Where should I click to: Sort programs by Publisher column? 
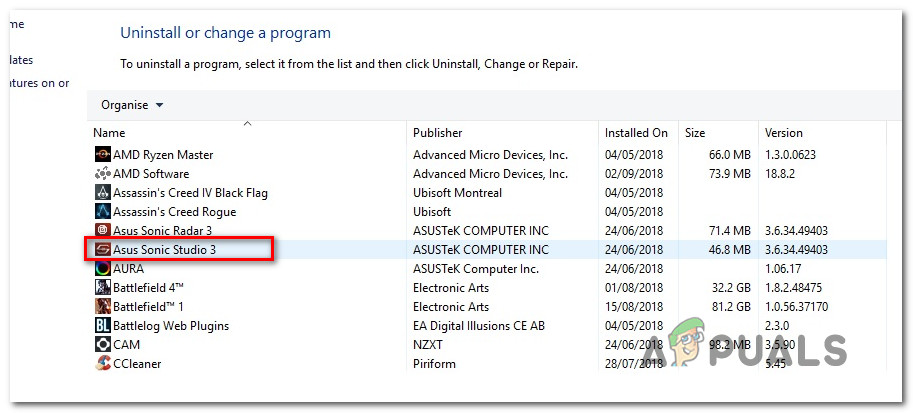(x=438, y=133)
